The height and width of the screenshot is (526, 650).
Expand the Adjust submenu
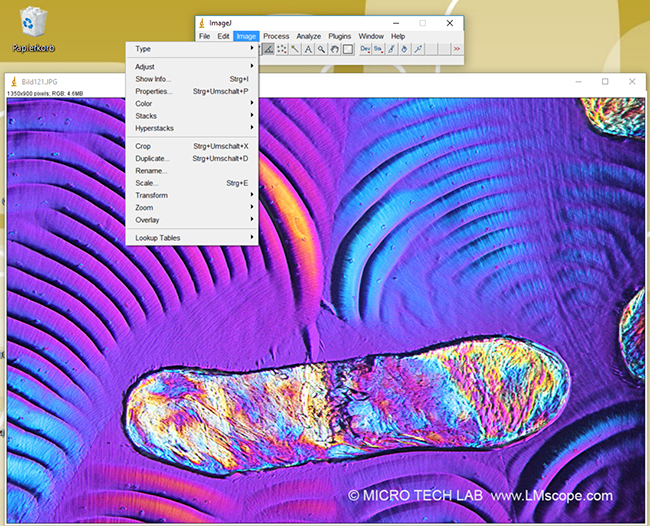click(x=192, y=67)
